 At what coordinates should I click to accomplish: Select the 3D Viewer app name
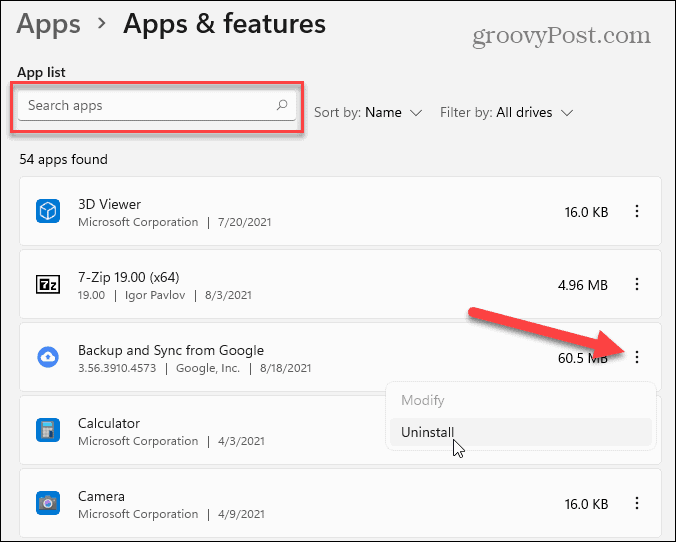click(110, 204)
